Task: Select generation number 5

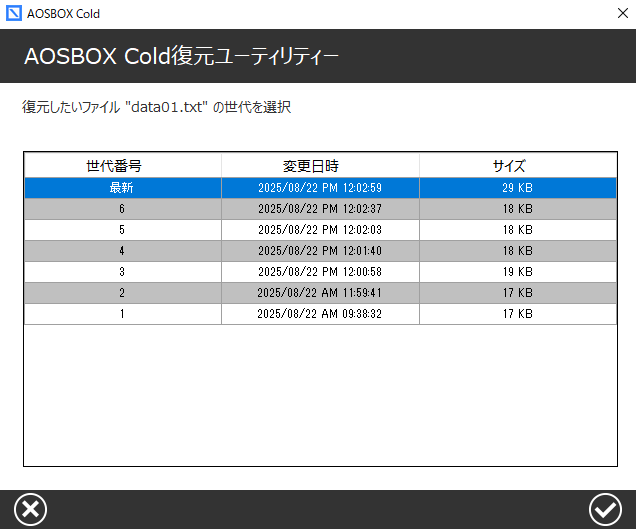Action: point(122,230)
